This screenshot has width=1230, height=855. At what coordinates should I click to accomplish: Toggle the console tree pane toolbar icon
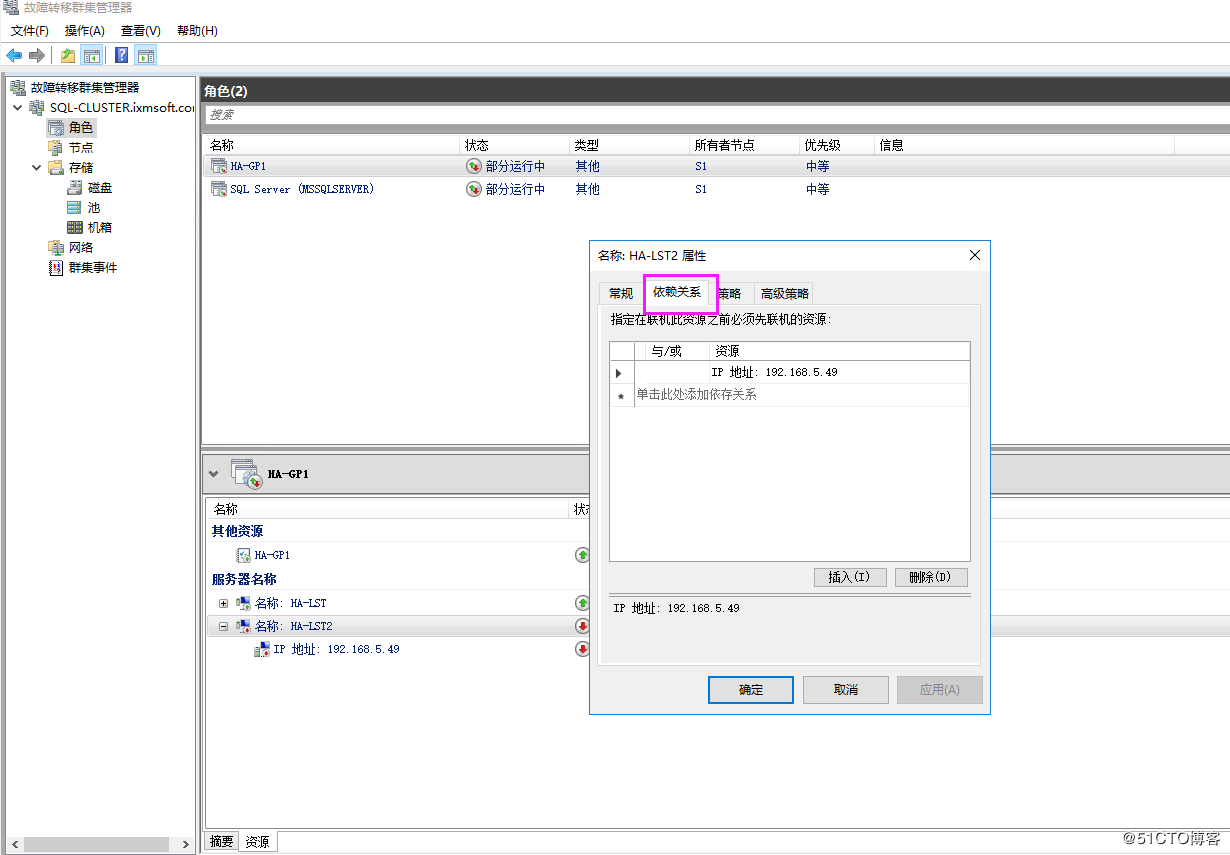[92, 55]
